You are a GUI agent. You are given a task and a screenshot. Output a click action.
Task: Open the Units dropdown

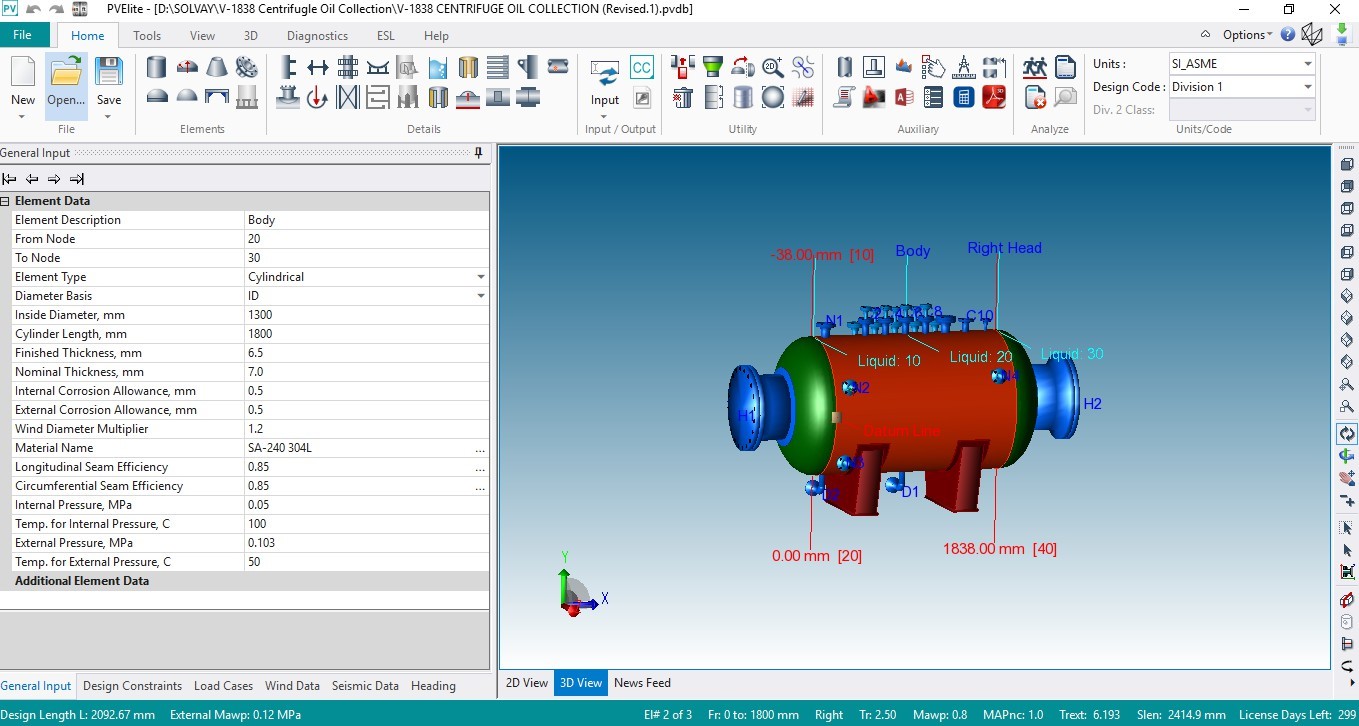(x=1307, y=64)
